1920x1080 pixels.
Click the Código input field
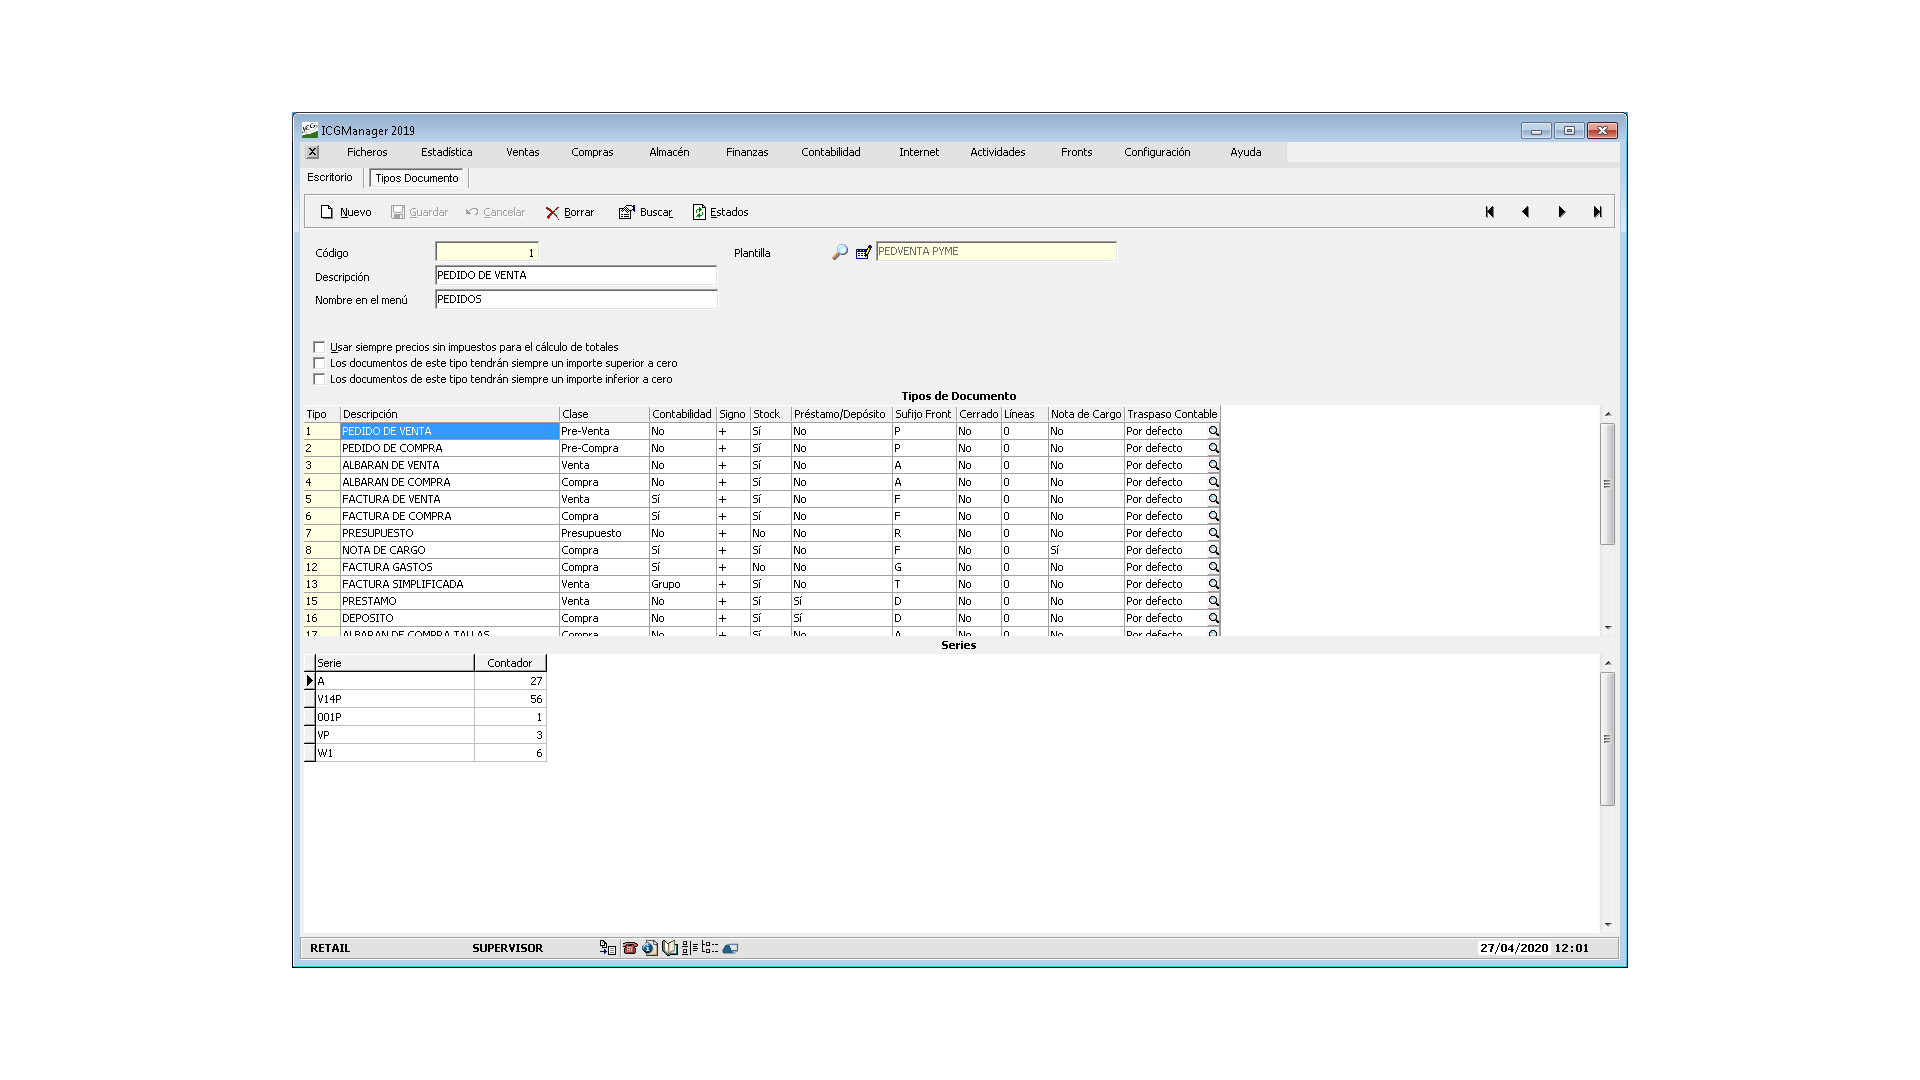click(487, 252)
